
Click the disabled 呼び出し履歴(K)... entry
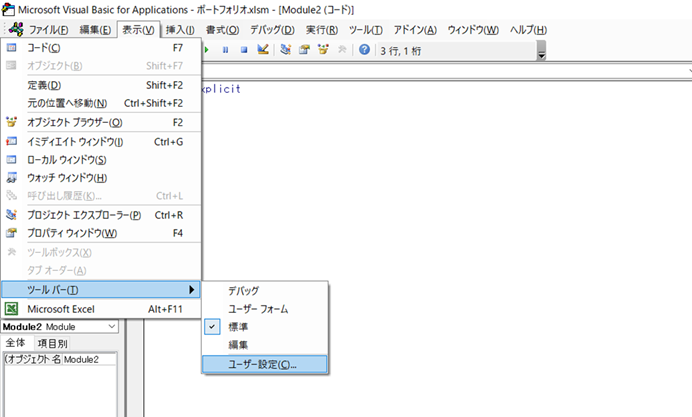(x=101, y=196)
